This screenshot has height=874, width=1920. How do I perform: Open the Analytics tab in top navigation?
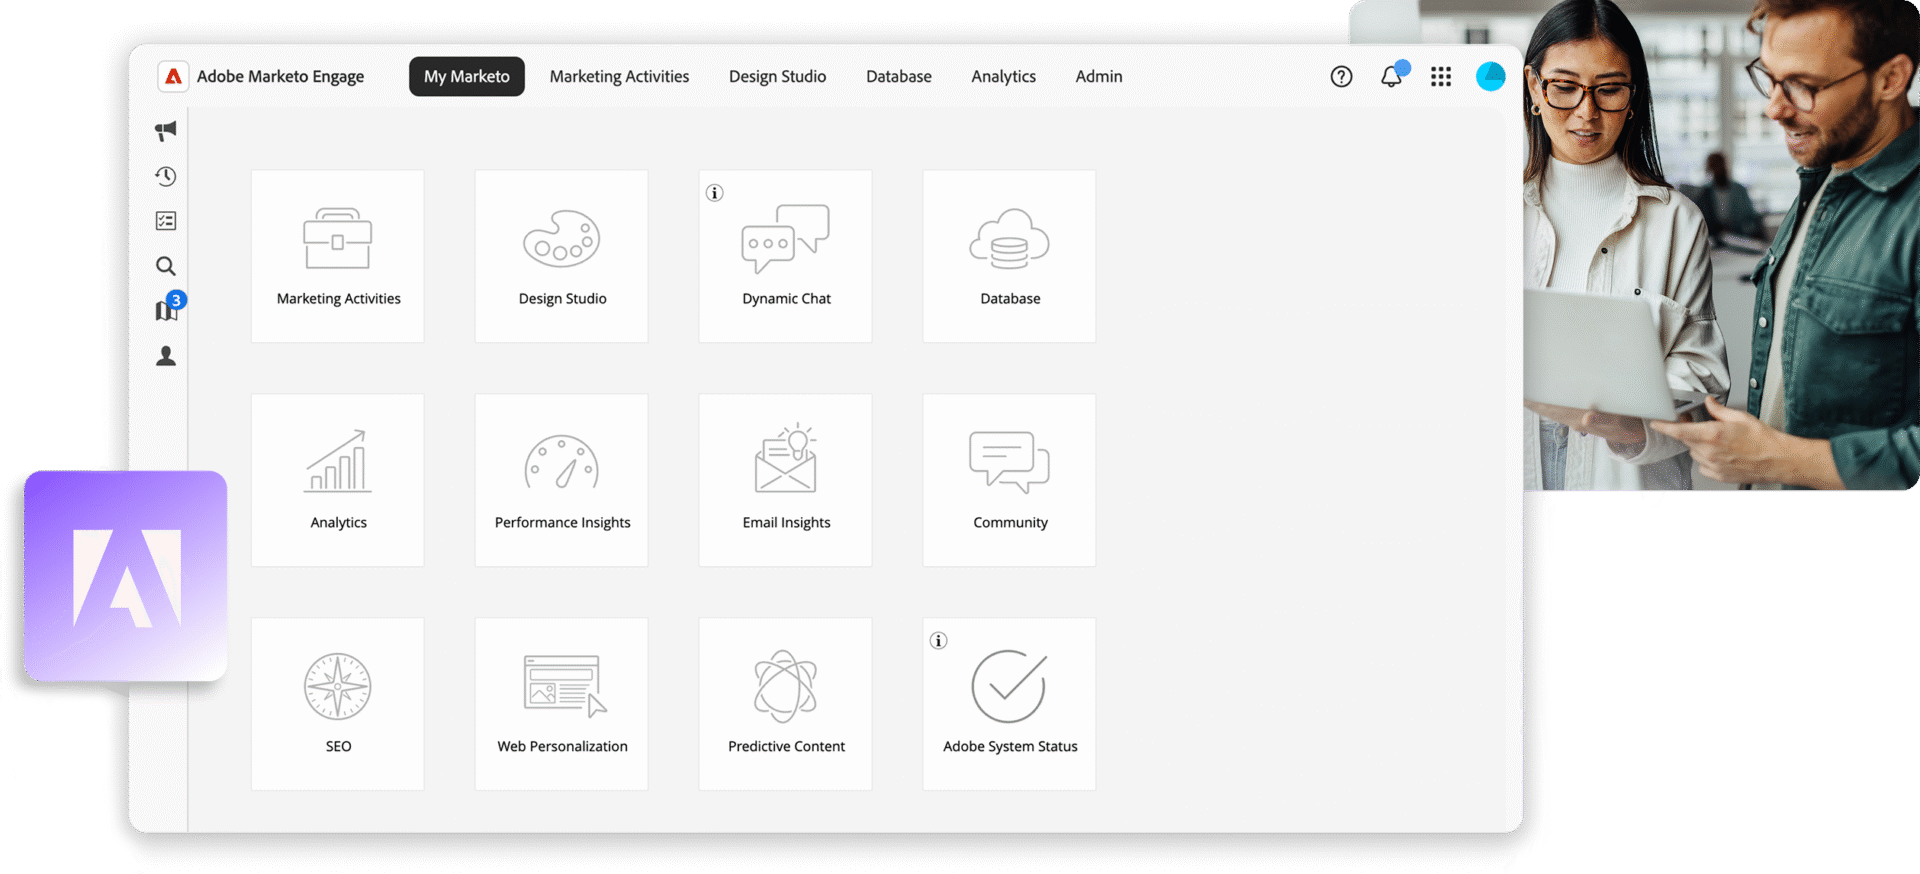tap(1003, 77)
